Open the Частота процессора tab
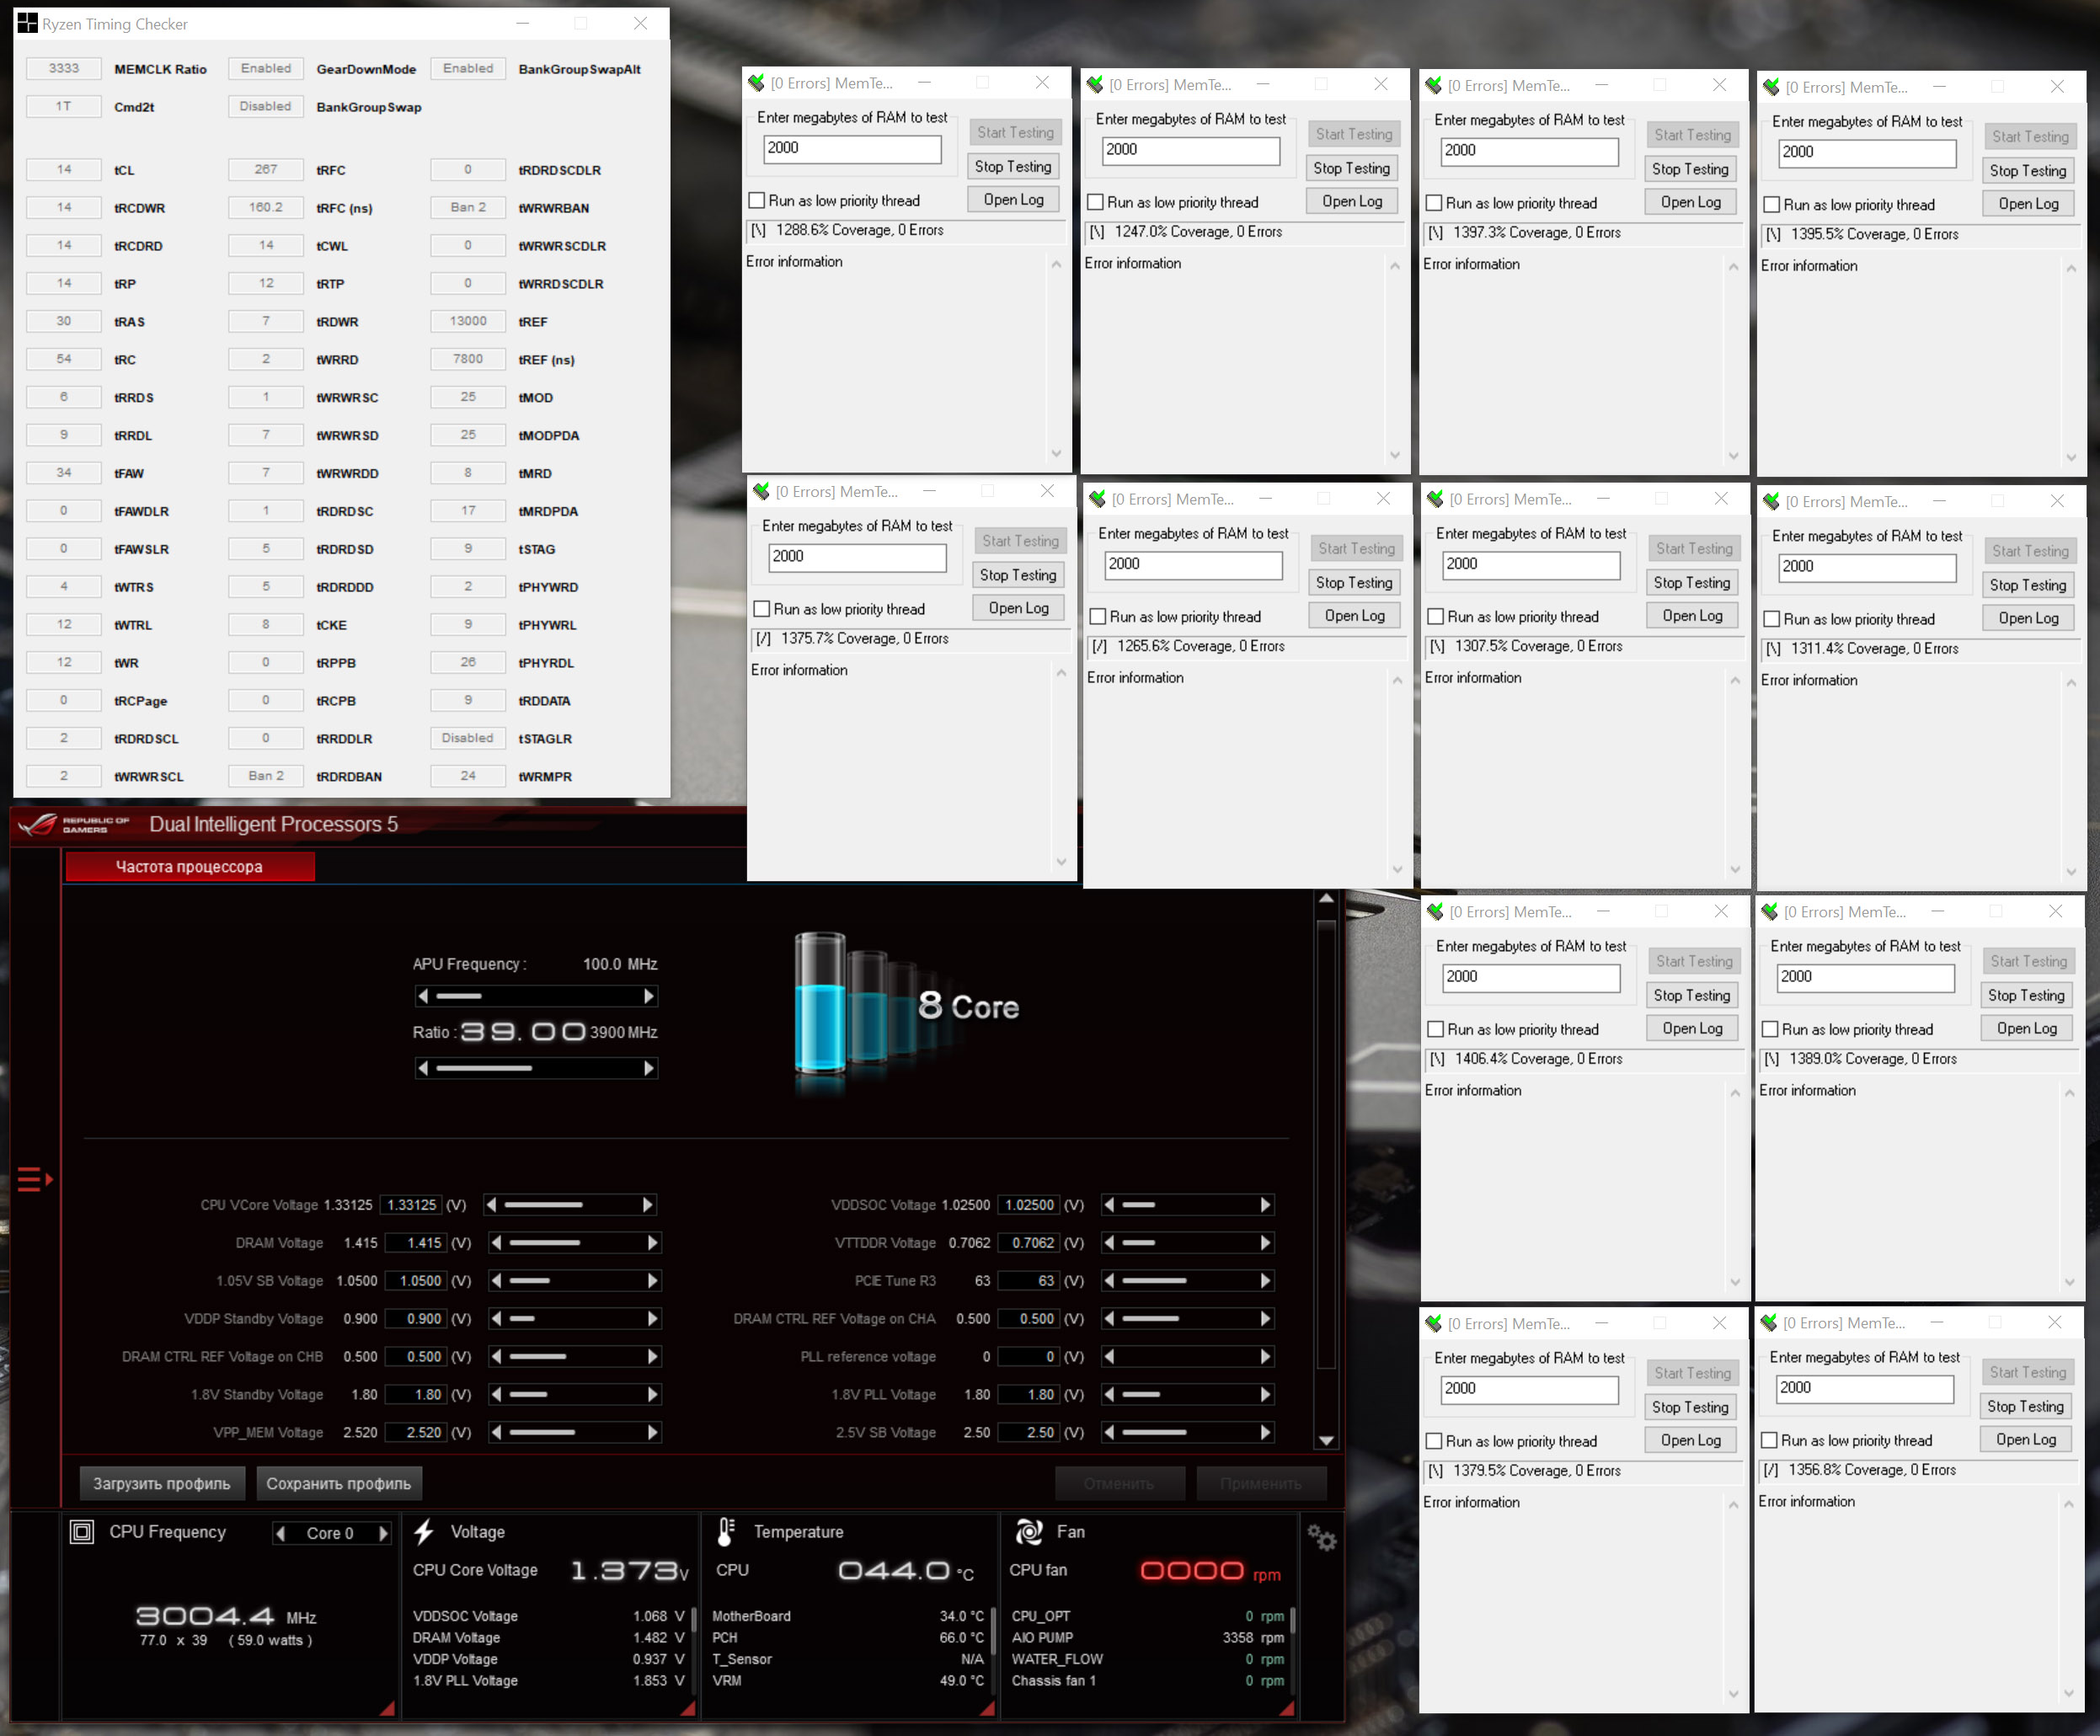Image resolution: width=2100 pixels, height=1736 pixels. click(x=190, y=867)
